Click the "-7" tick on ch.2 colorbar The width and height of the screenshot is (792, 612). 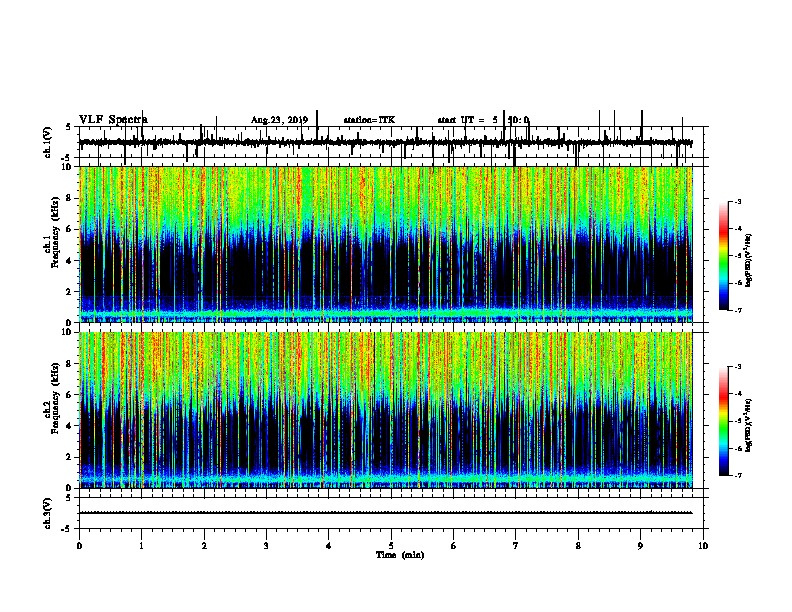click(x=737, y=475)
